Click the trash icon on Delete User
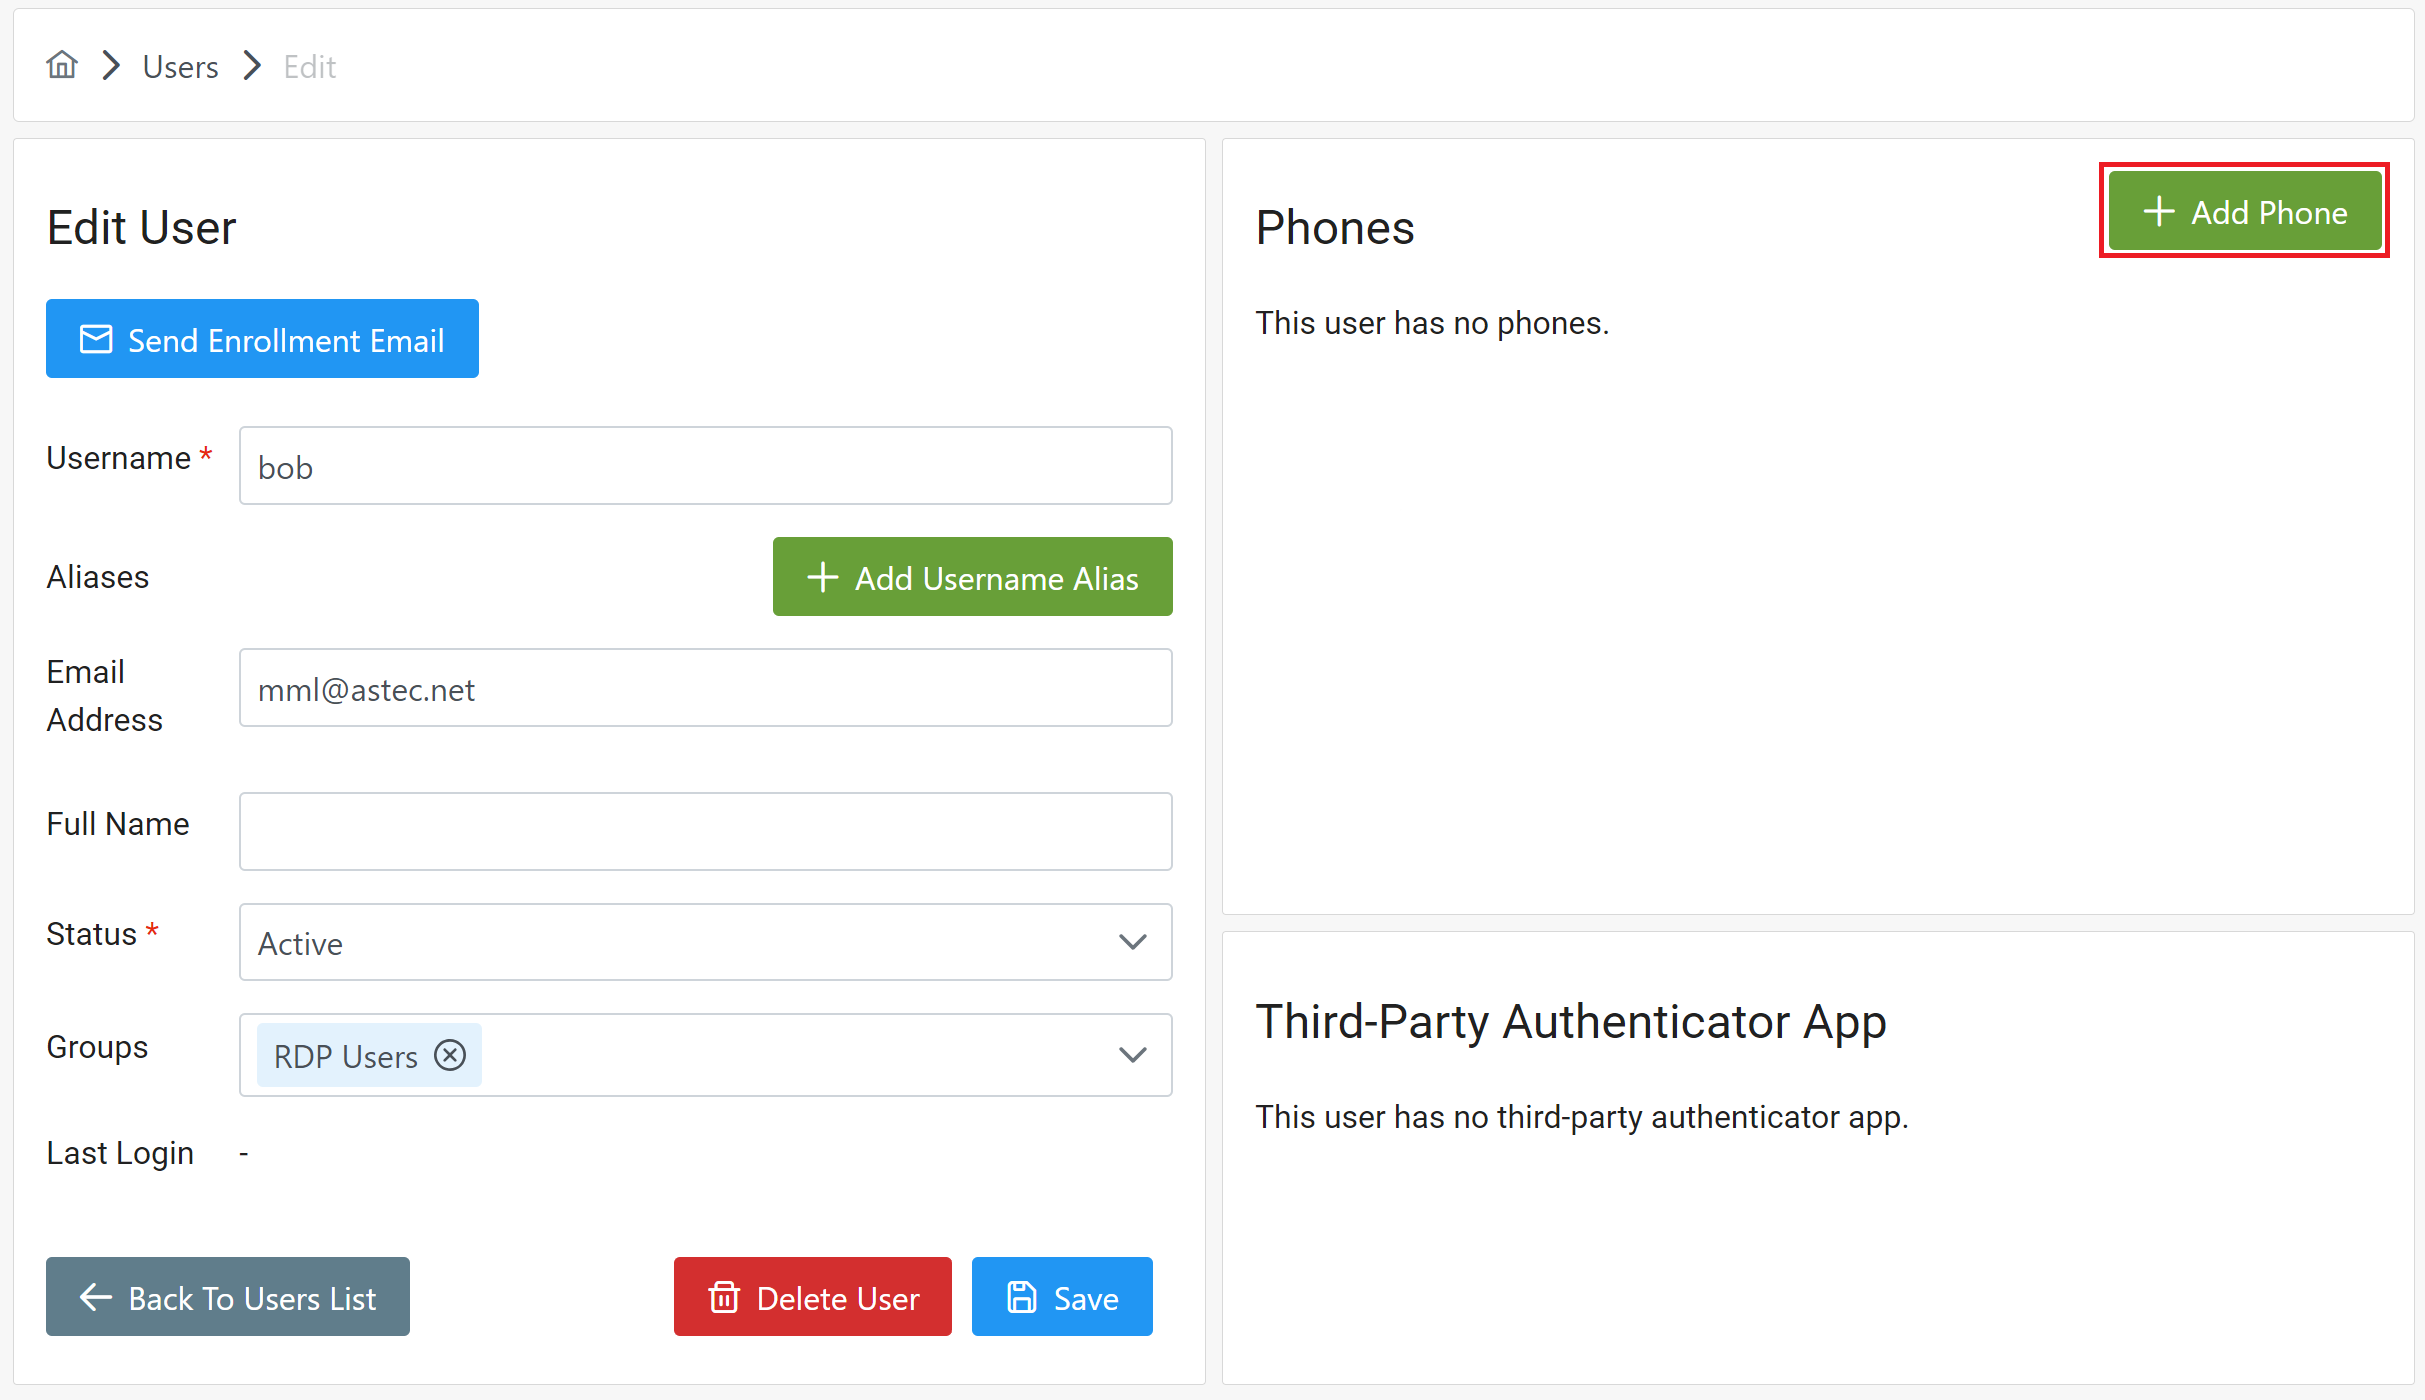 724,1298
